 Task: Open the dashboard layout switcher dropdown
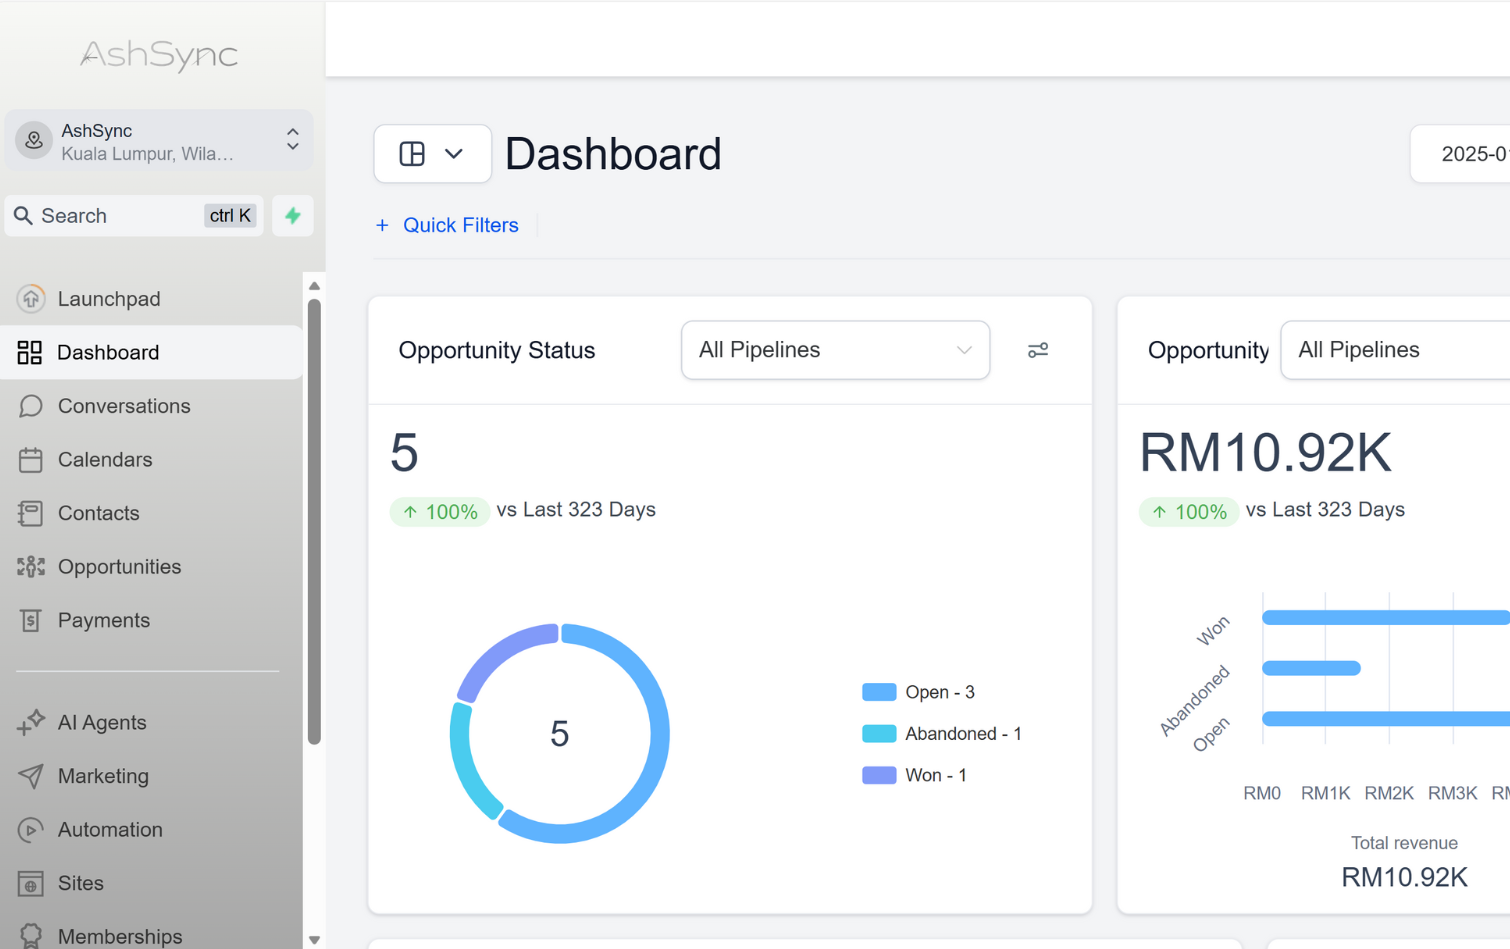(432, 154)
